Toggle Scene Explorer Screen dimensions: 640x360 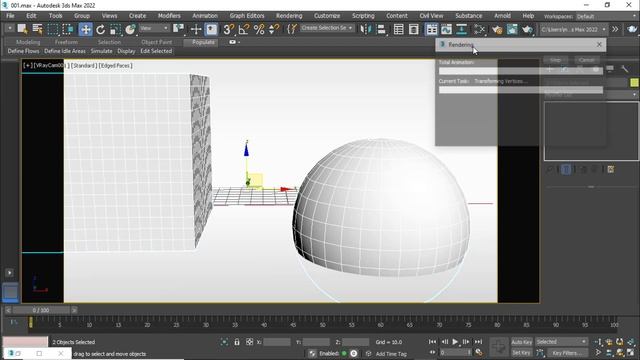(398, 29)
